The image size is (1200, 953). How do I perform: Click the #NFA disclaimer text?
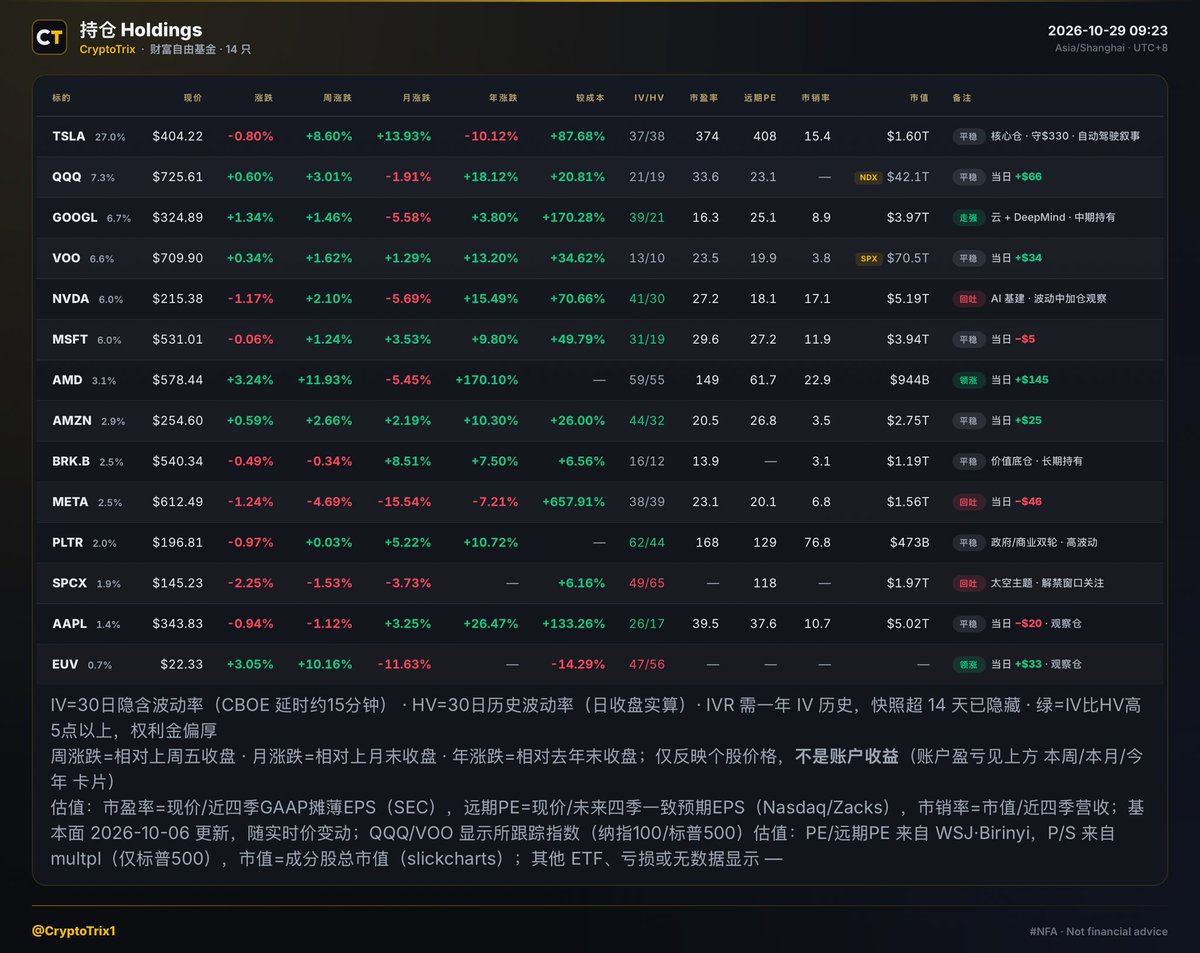tap(1098, 931)
